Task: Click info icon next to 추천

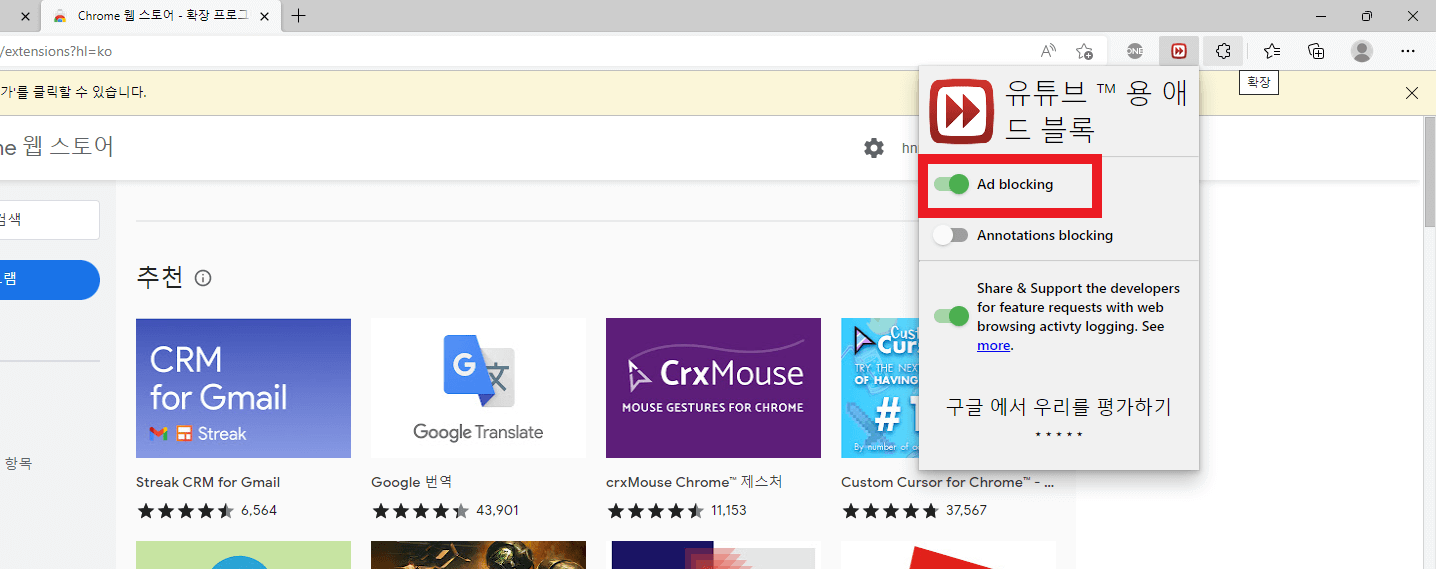Action: pos(203,278)
